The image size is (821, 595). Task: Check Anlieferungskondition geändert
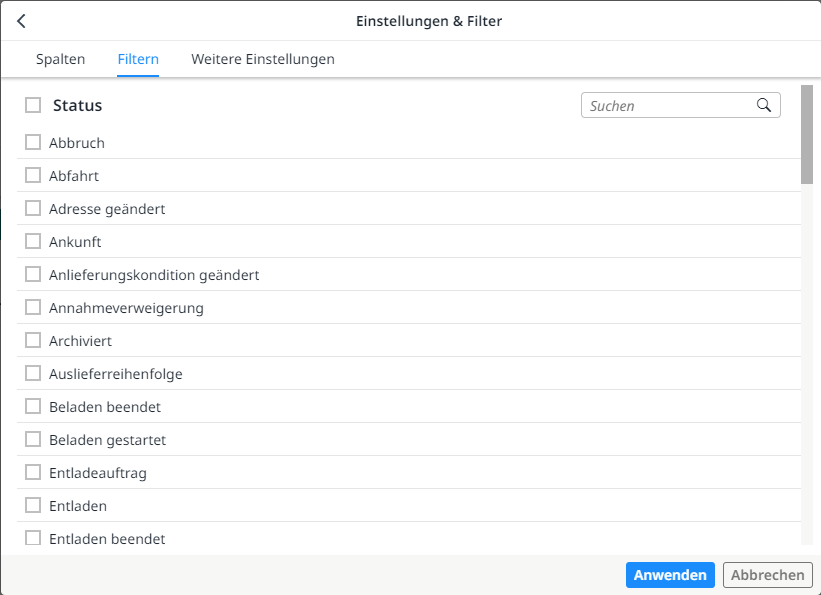tap(32, 274)
